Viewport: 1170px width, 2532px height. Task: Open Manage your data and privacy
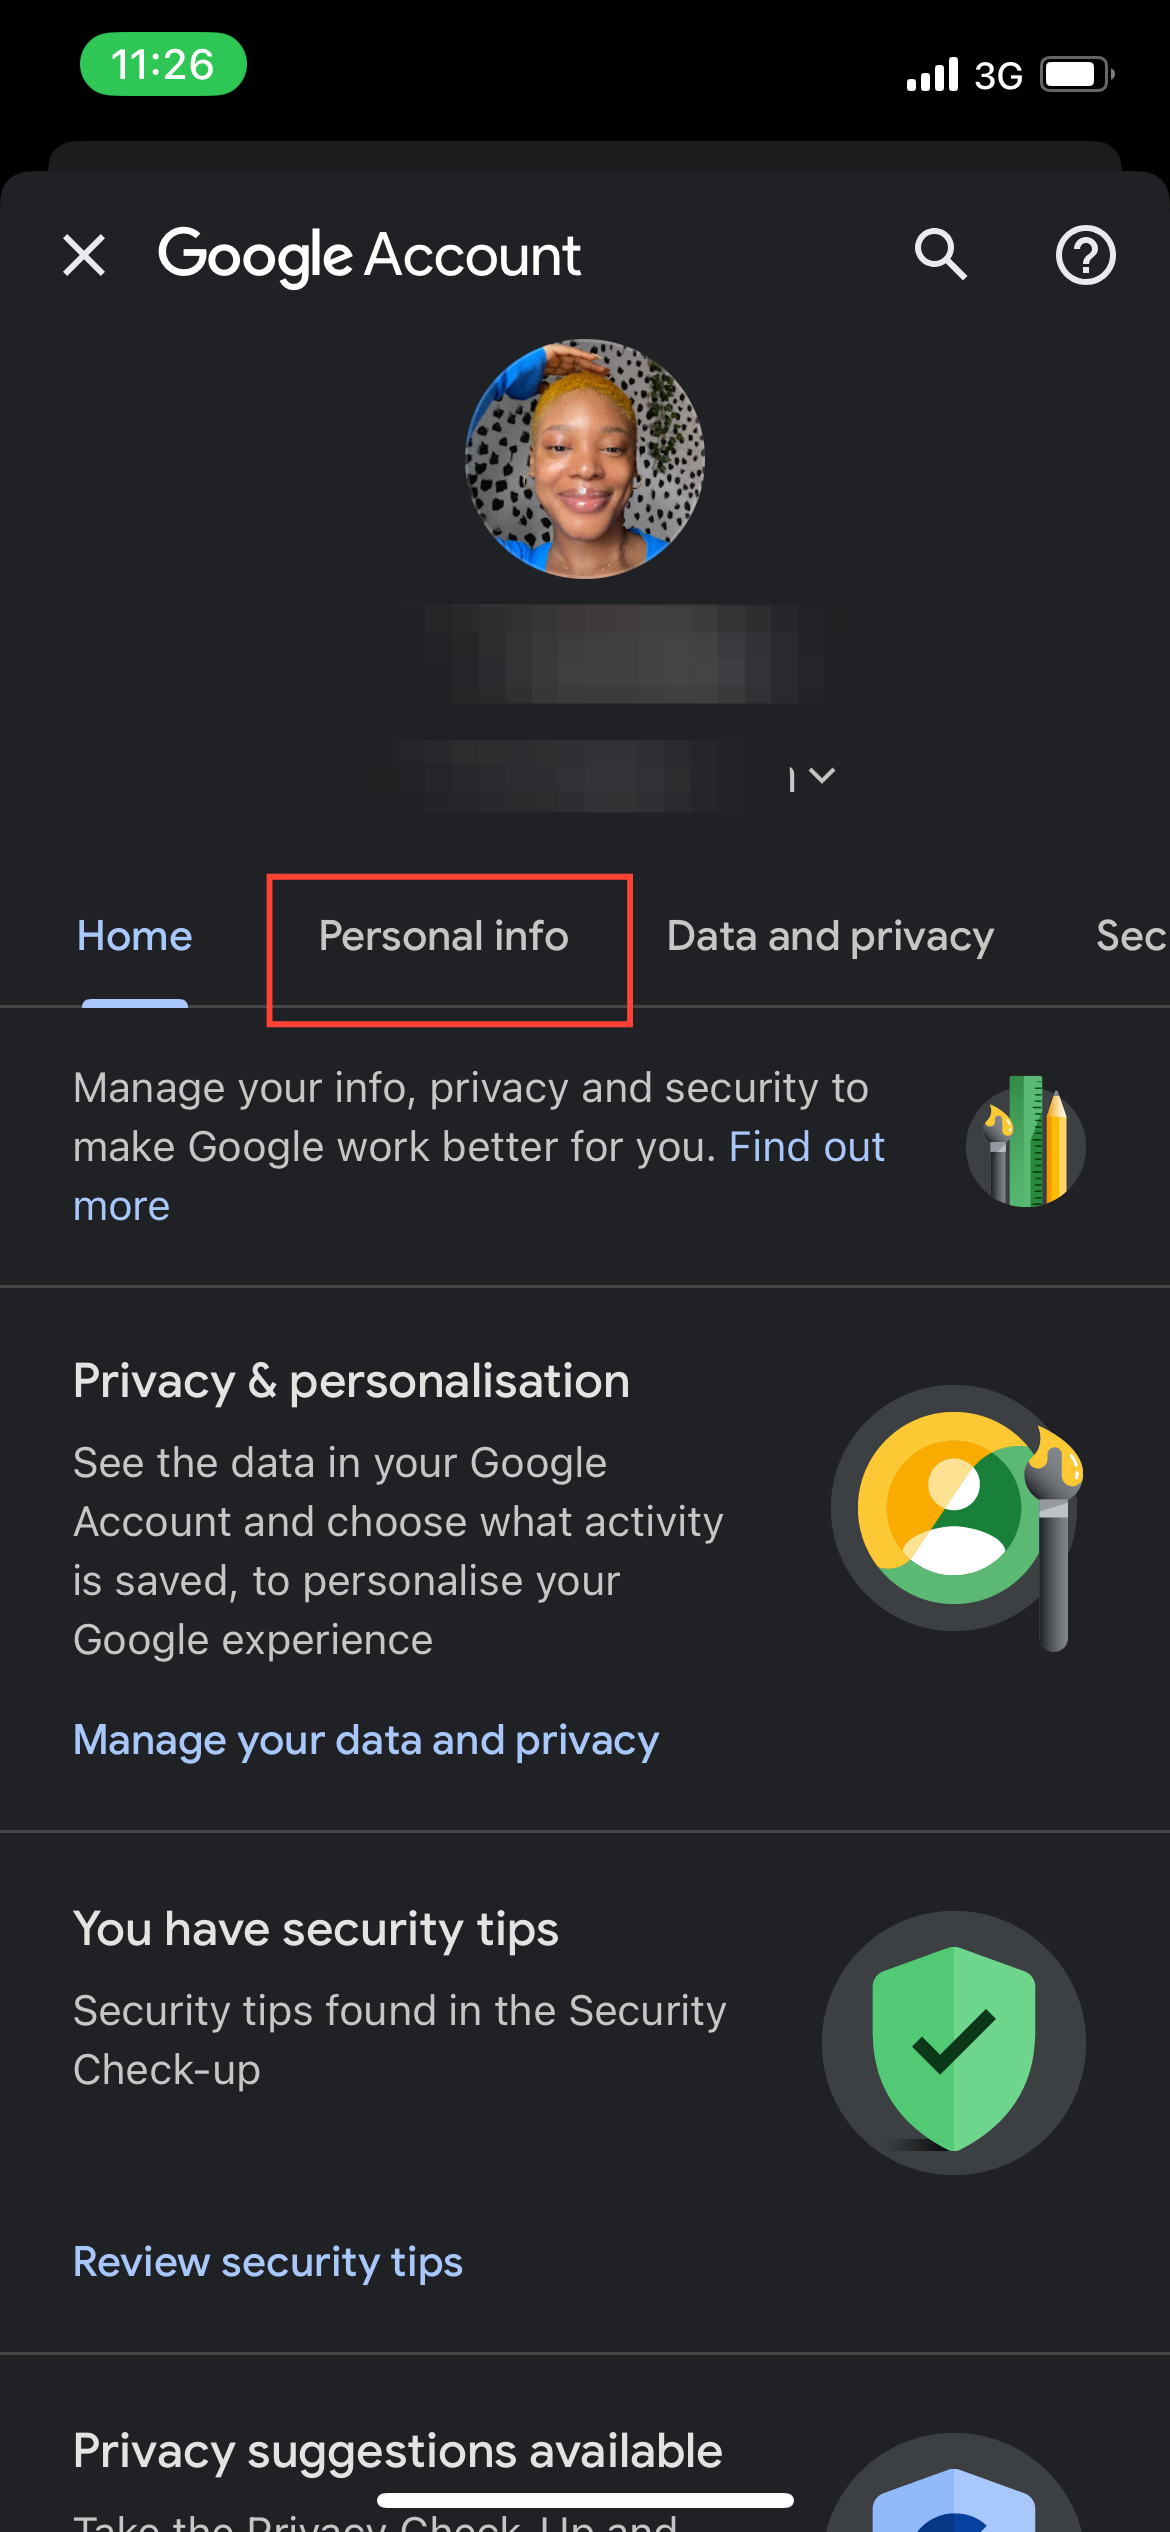365,1740
